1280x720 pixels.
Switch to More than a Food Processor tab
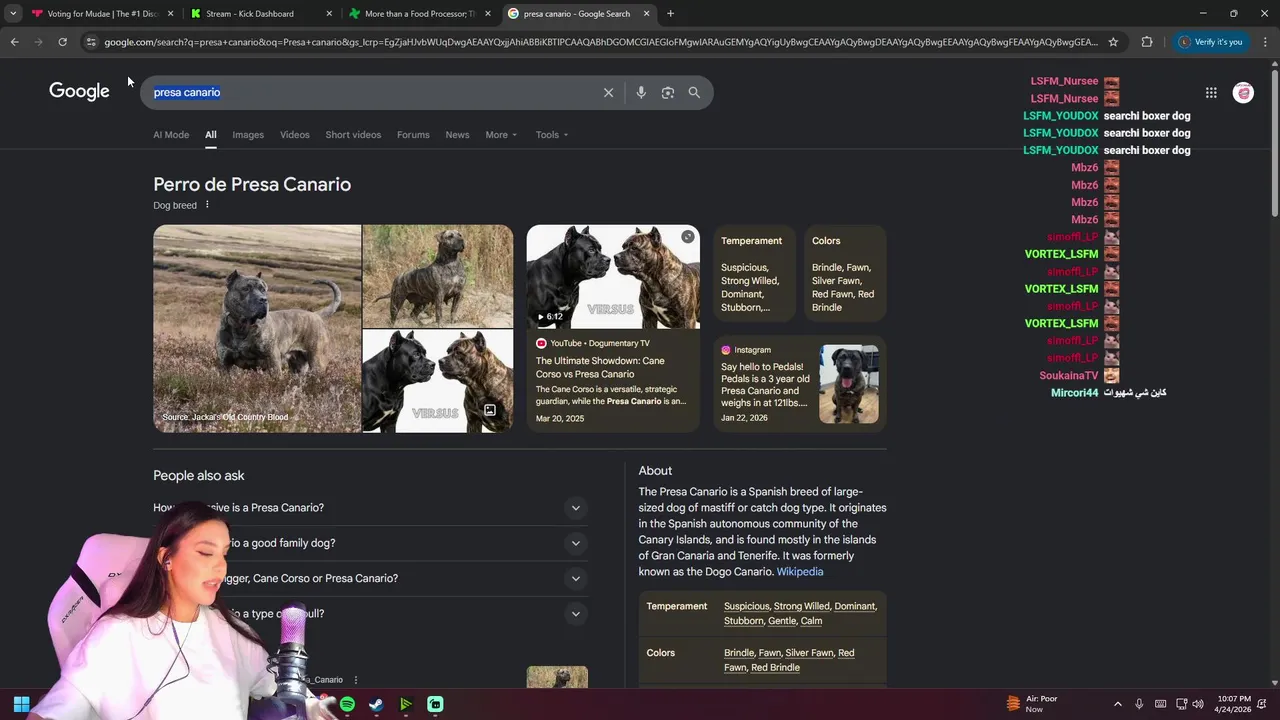[x=418, y=14]
